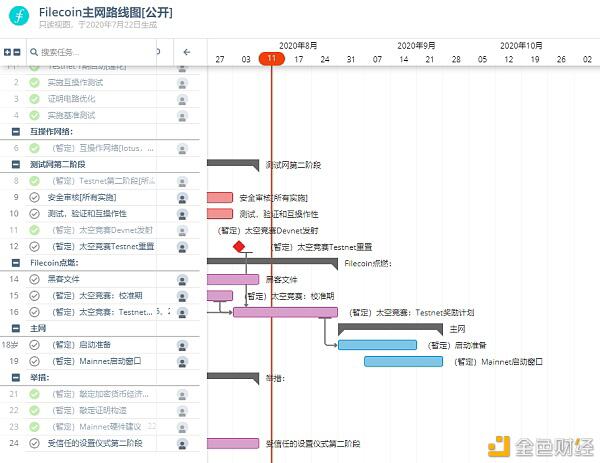This screenshot has height=463, width=600.
Task: Select the pink 黑客文件 Gantt bar
Action: (x=233, y=279)
